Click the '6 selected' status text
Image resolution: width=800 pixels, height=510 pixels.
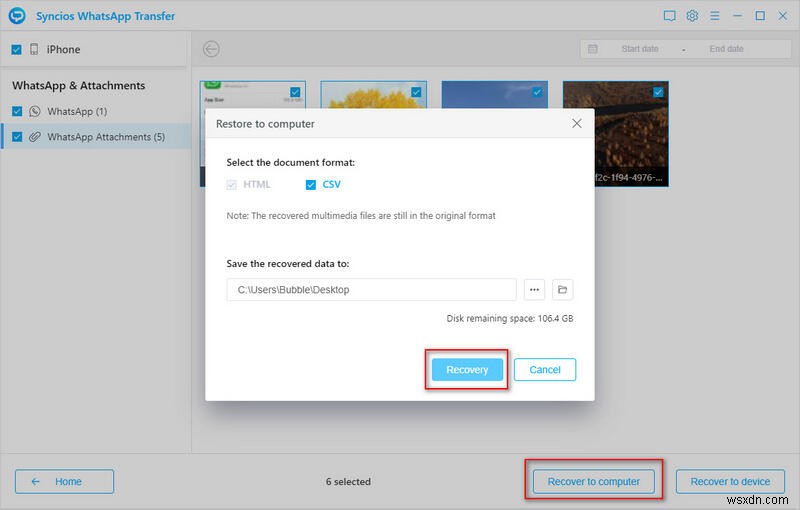click(x=348, y=481)
